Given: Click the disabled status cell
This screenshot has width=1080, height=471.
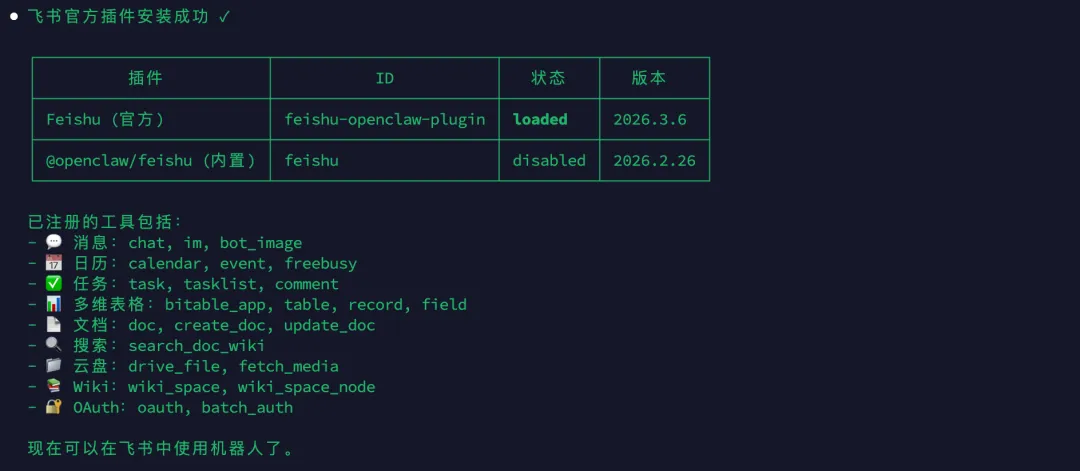Looking at the screenshot, I should click(549, 160).
